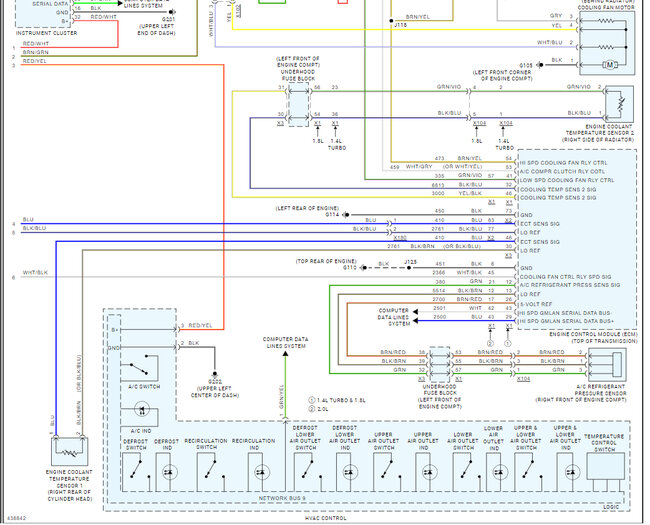Click the 'RED/YEL' wire label at HVAC B+ pin
The width and height of the screenshot is (650, 525).
[200, 326]
